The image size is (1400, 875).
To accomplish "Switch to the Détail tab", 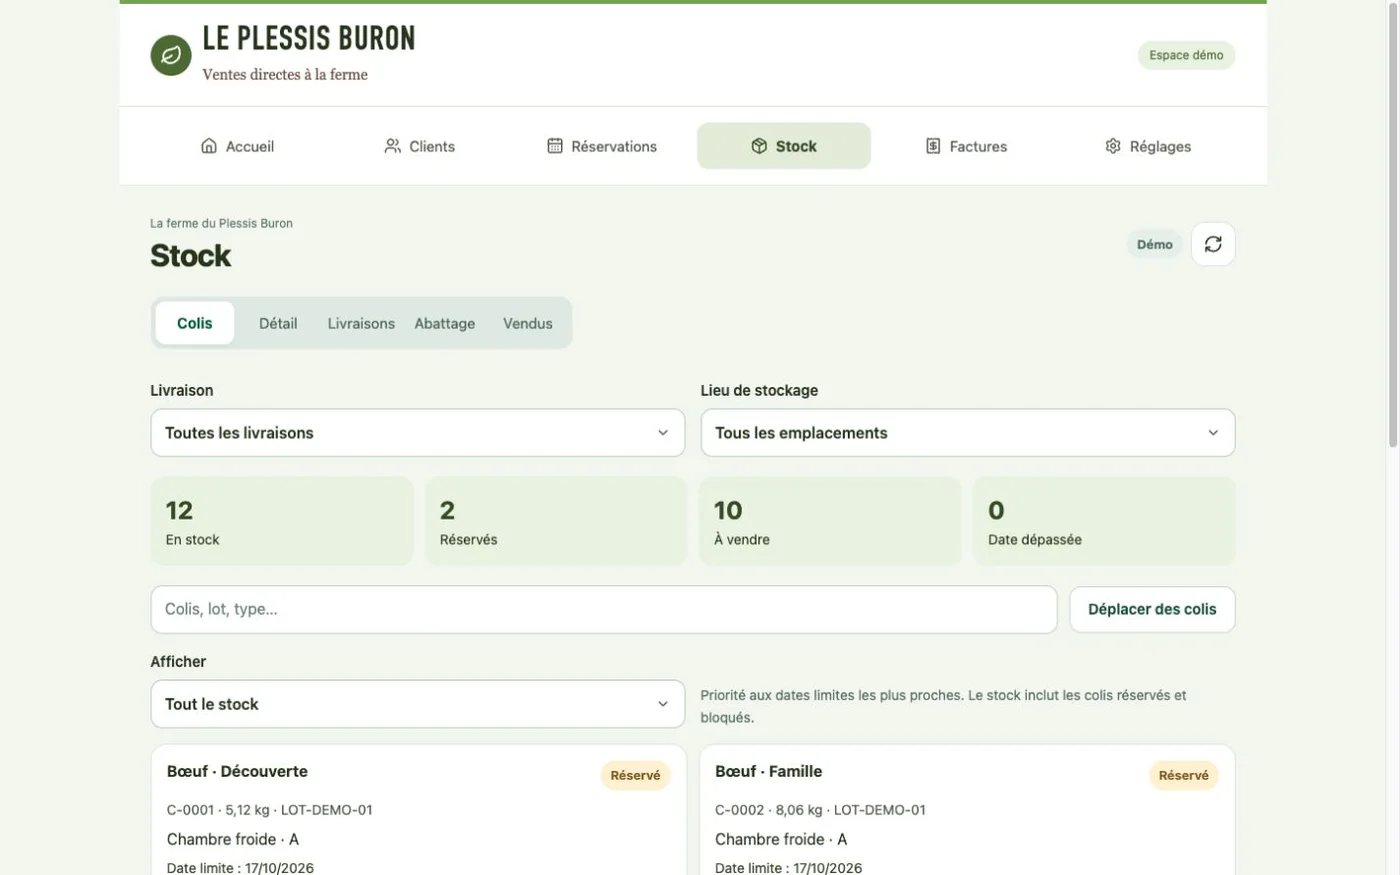I will [x=278, y=323].
